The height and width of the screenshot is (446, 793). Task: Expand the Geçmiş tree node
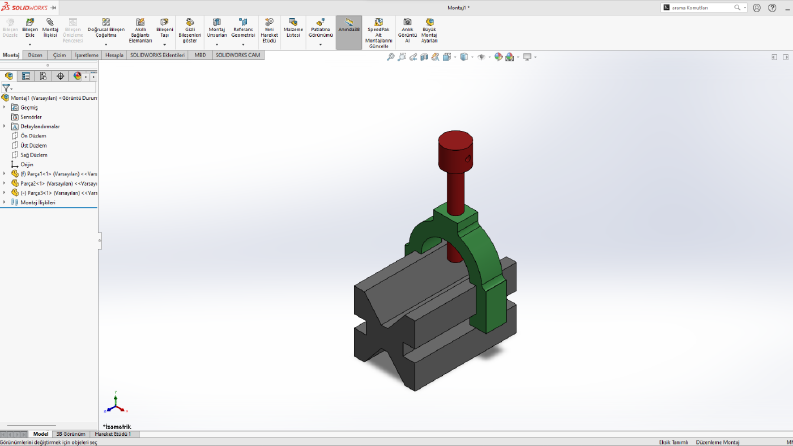(x=4, y=107)
